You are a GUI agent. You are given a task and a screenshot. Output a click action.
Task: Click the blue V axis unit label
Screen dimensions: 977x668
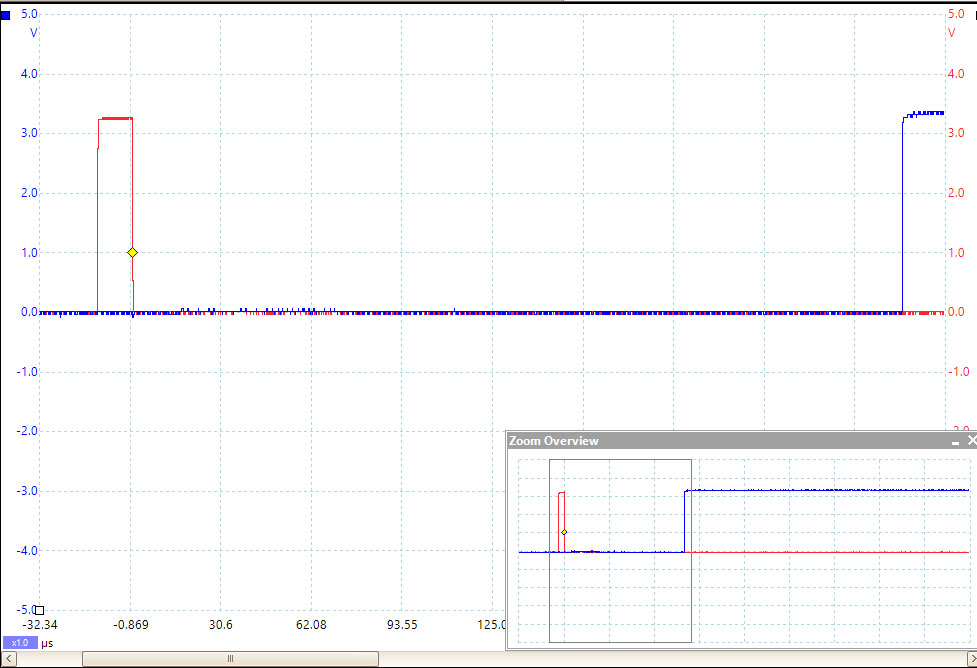click(x=33, y=32)
